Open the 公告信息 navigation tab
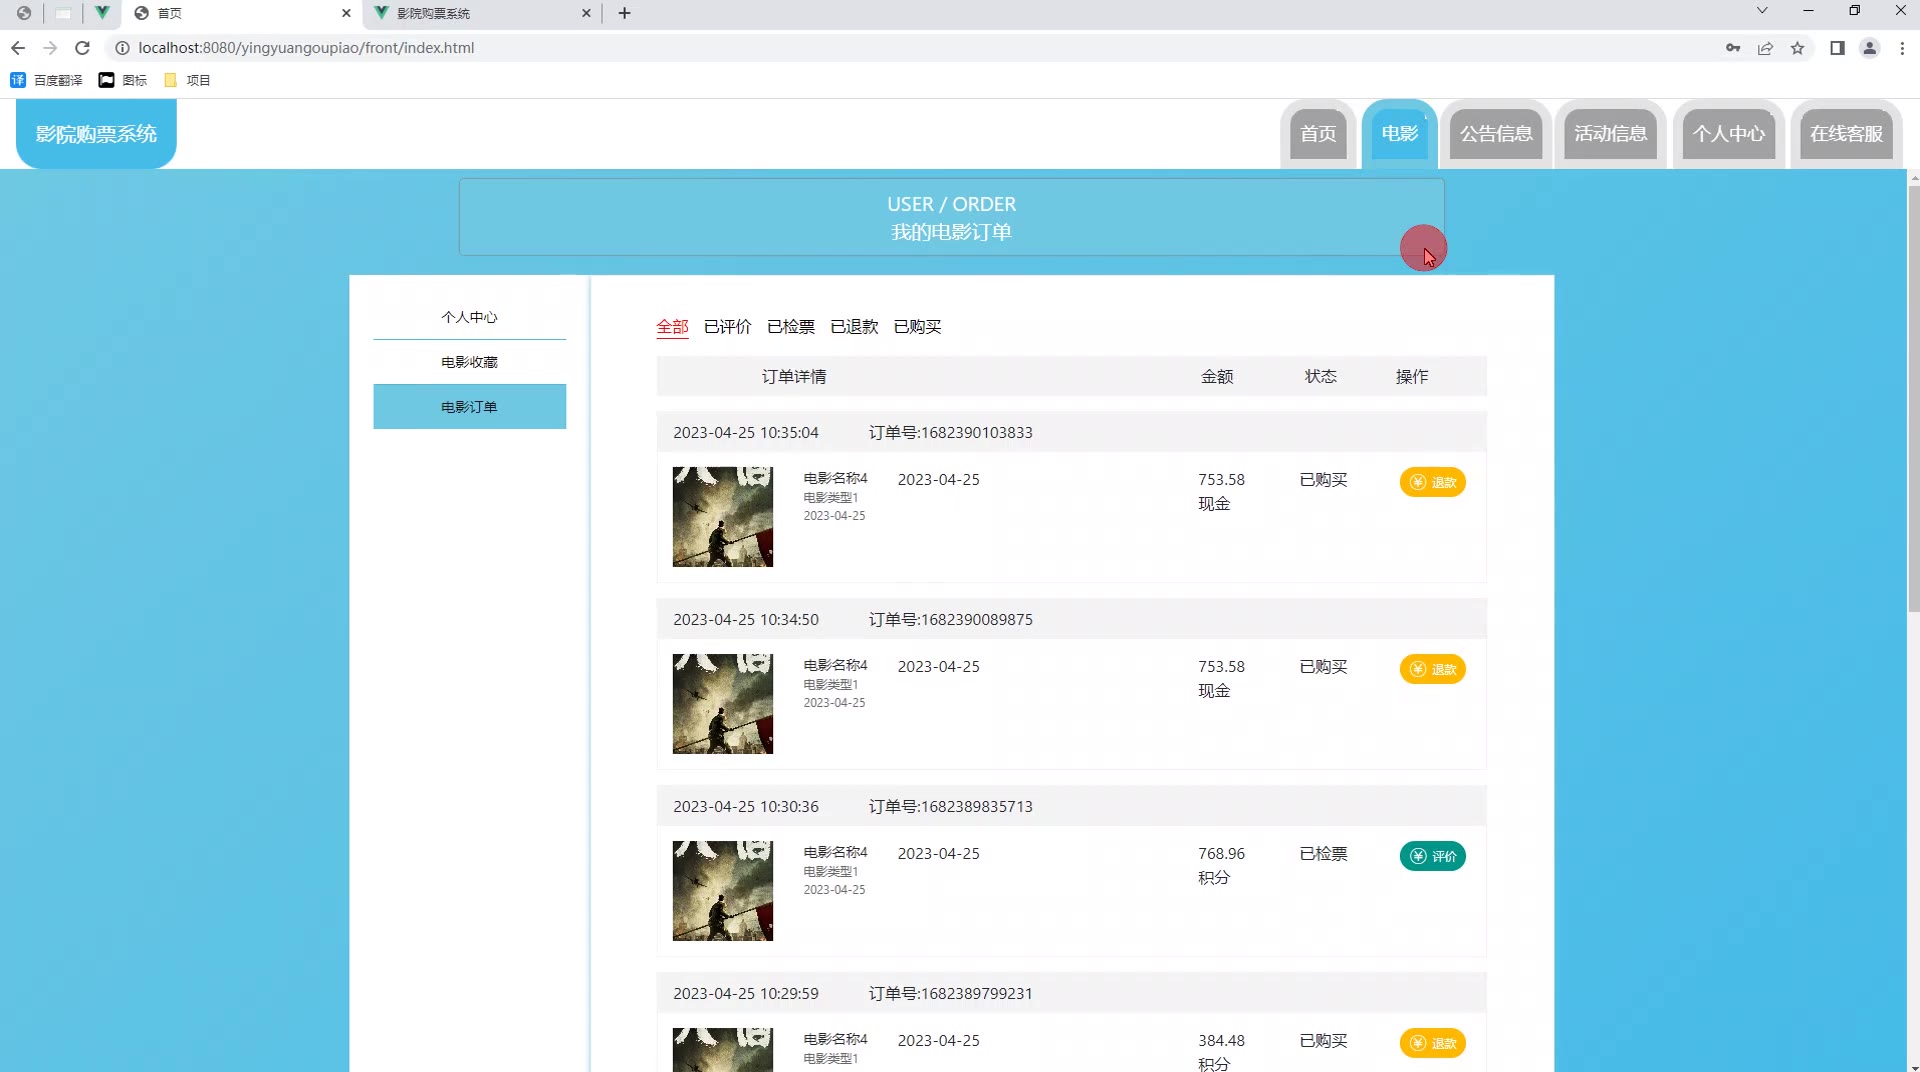 (x=1496, y=134)
